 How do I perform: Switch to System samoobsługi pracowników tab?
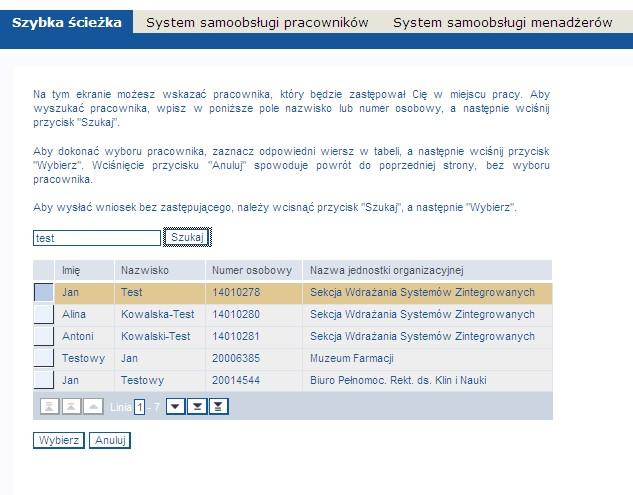point(257,22)
